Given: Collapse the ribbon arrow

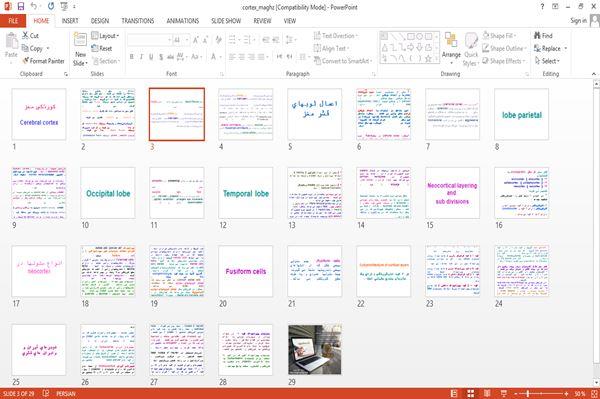Looking at the screenshot, I should point(594,74).
